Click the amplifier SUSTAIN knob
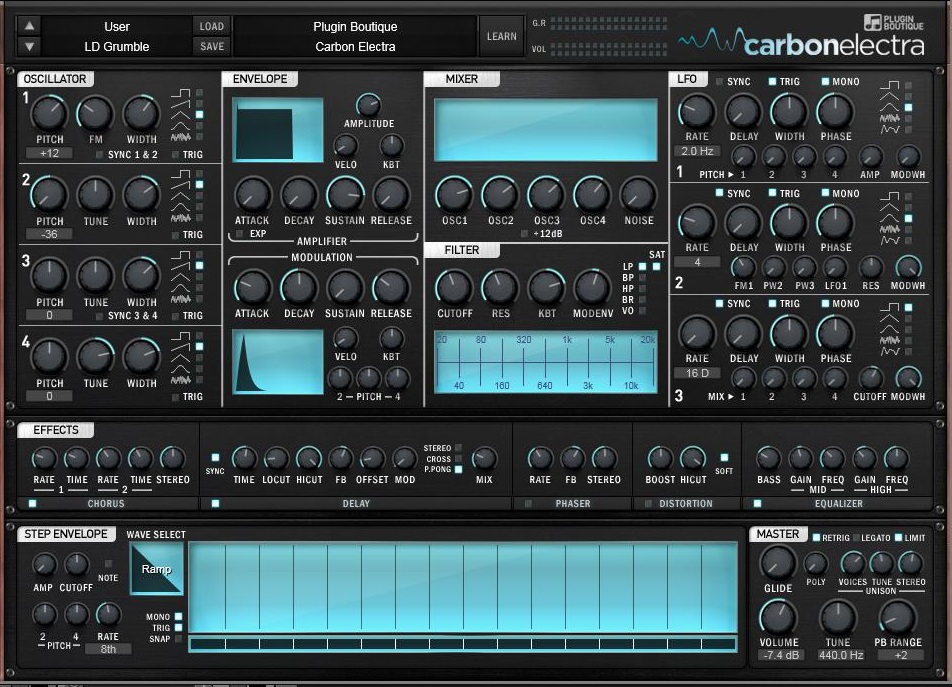Viewport: 952px width, 687px height. point(345,195)
